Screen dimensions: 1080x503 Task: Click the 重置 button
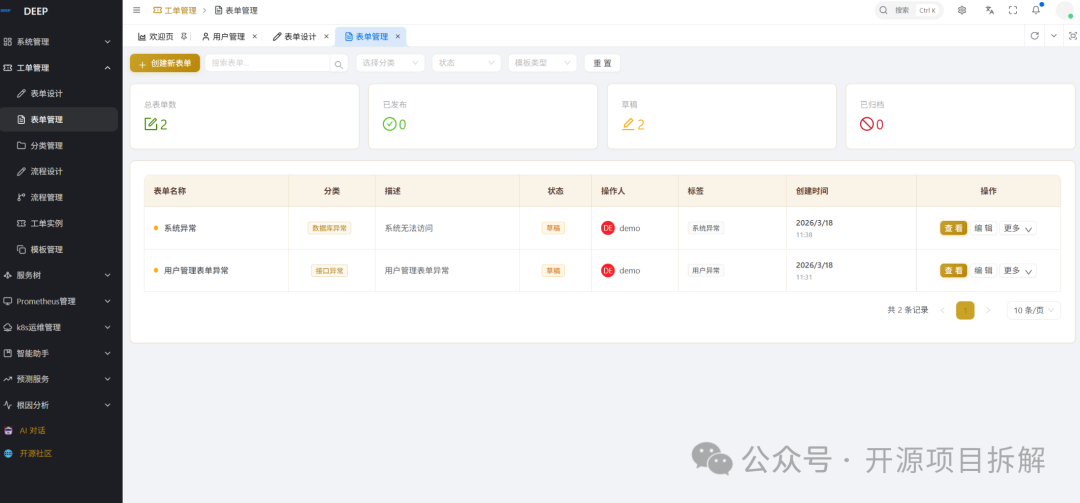tap(603, 63)
